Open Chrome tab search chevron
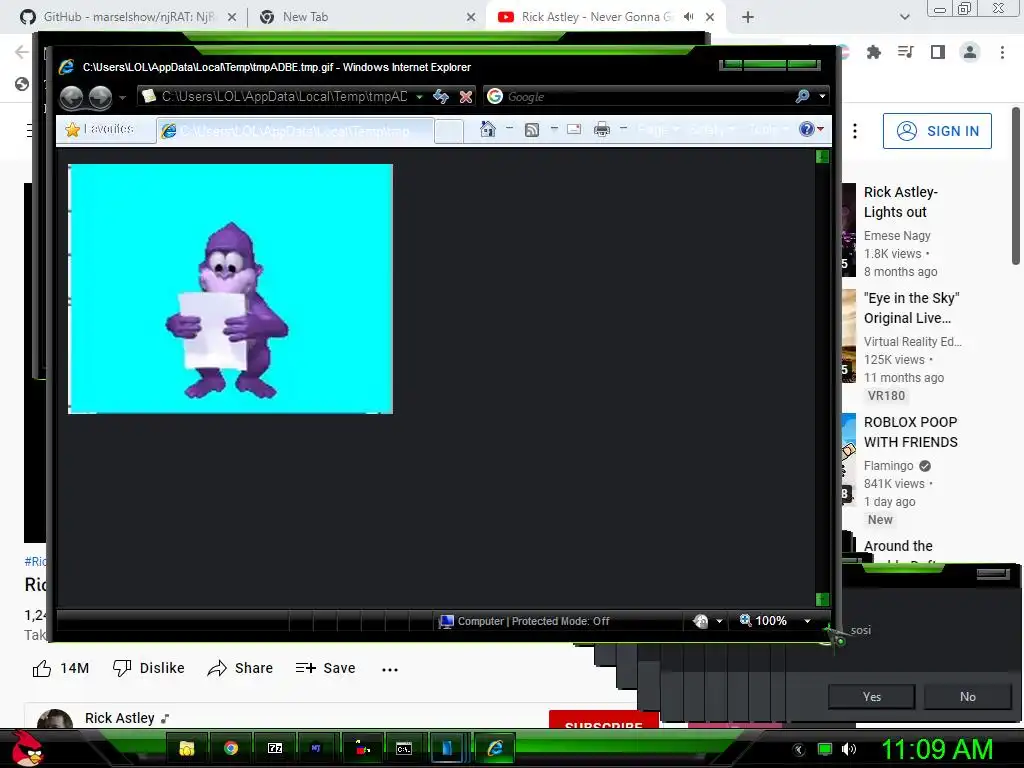This screenshot has height=768, width=1024. pos(904,17)
